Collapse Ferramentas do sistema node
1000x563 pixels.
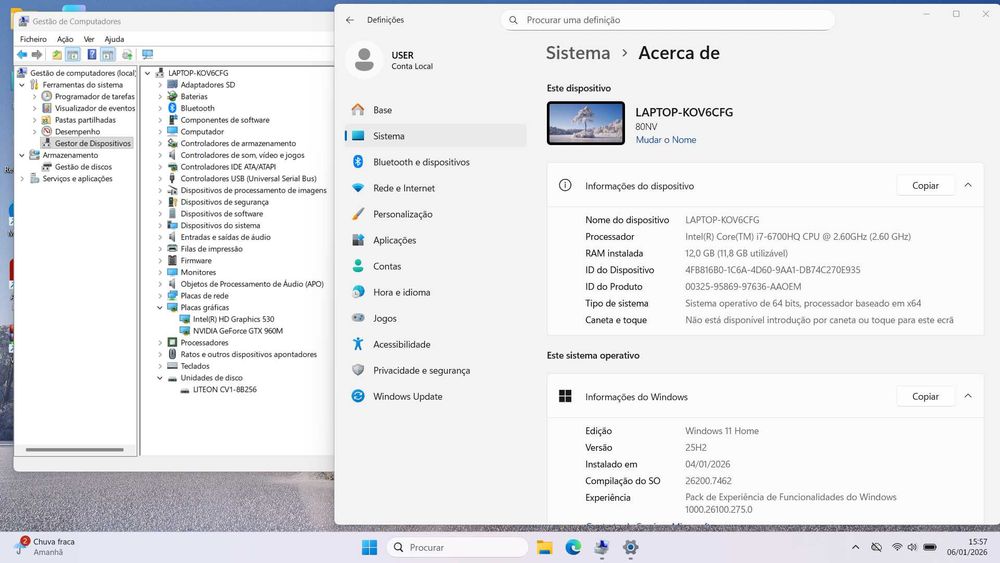tap(22, 85)
